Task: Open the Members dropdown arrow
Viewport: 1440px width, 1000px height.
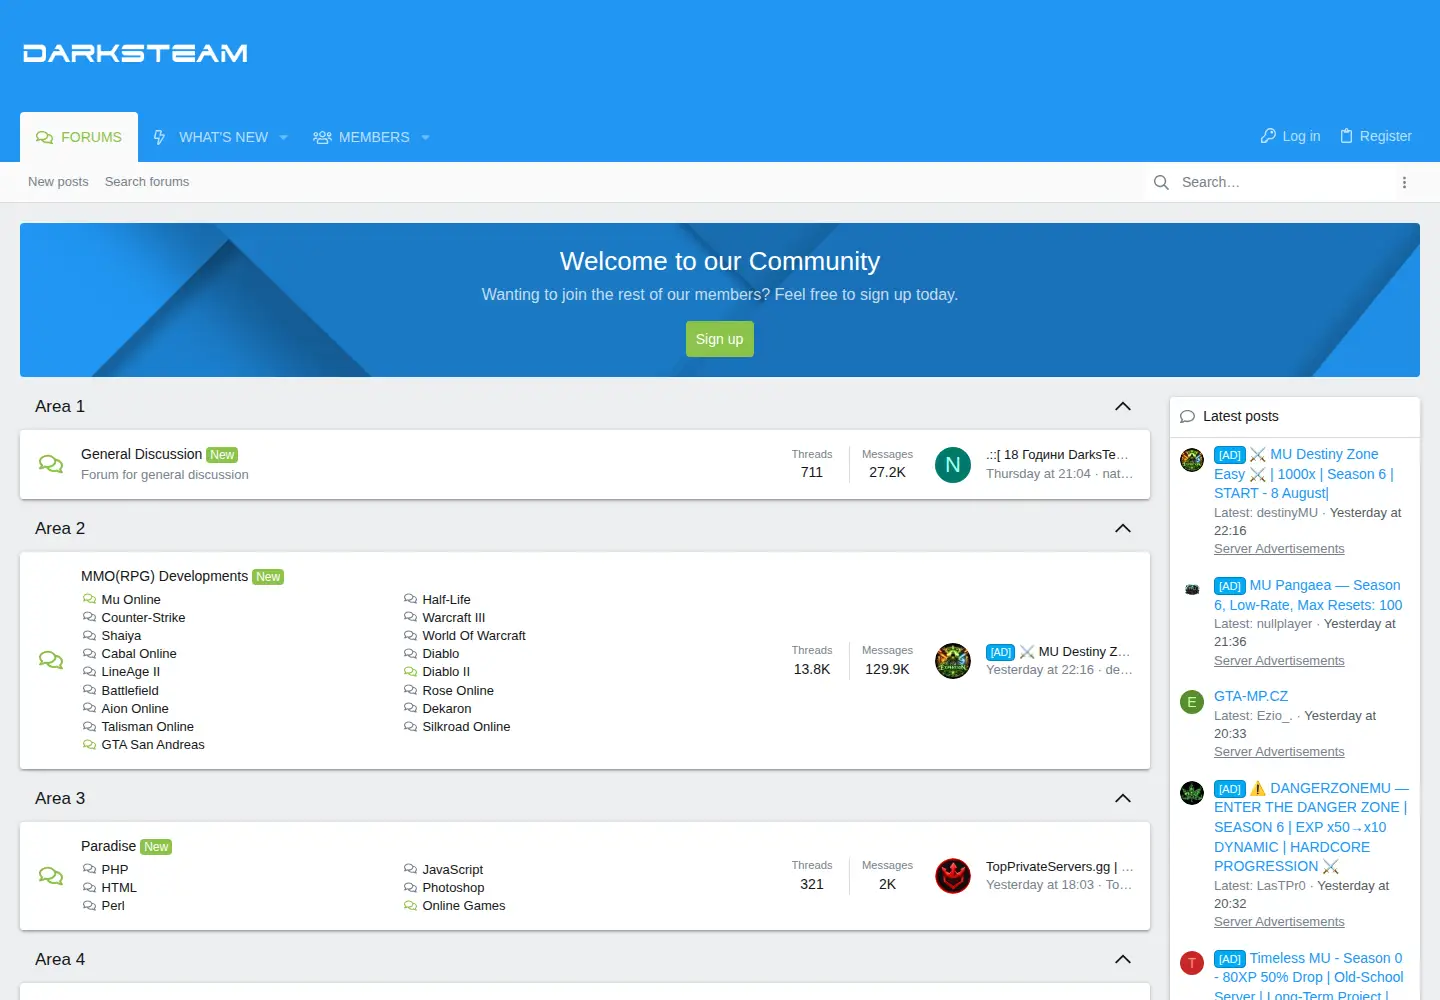Action: coord(425,137)
